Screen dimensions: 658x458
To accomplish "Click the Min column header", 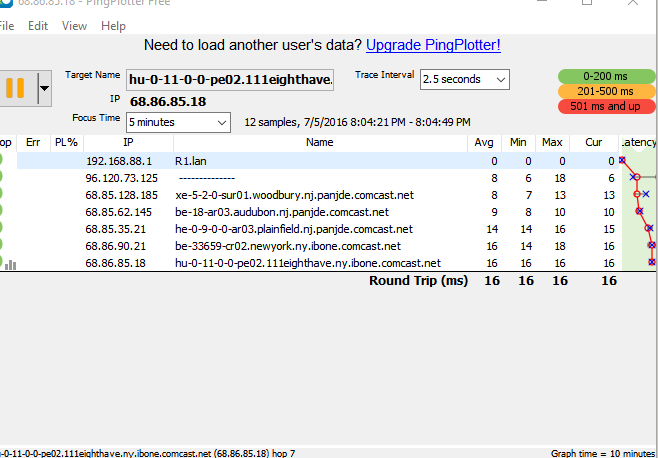I will (518, 142).
